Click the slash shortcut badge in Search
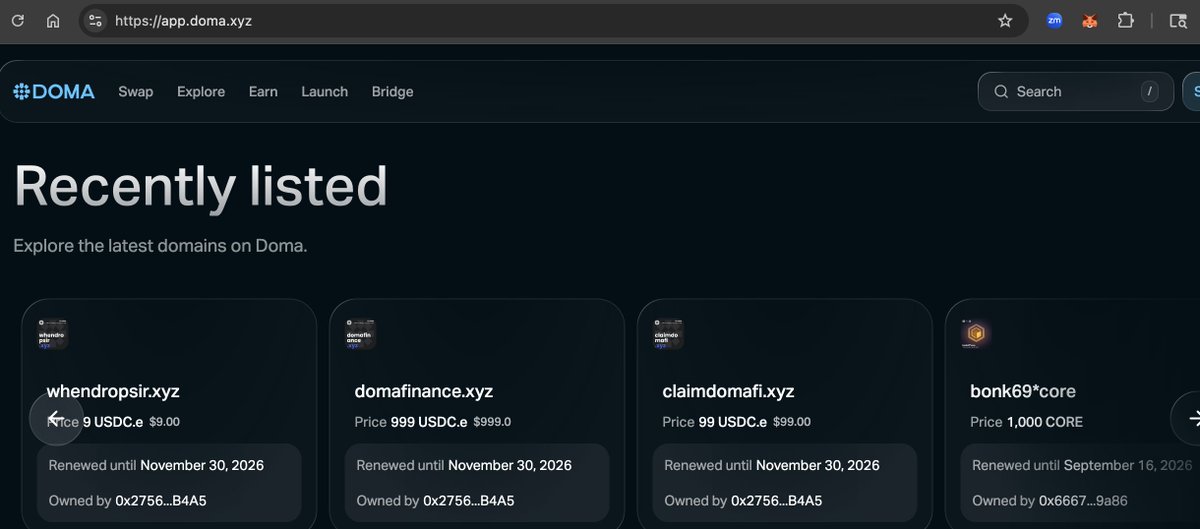This screenshot has height=529, width=1200. 1150,91
